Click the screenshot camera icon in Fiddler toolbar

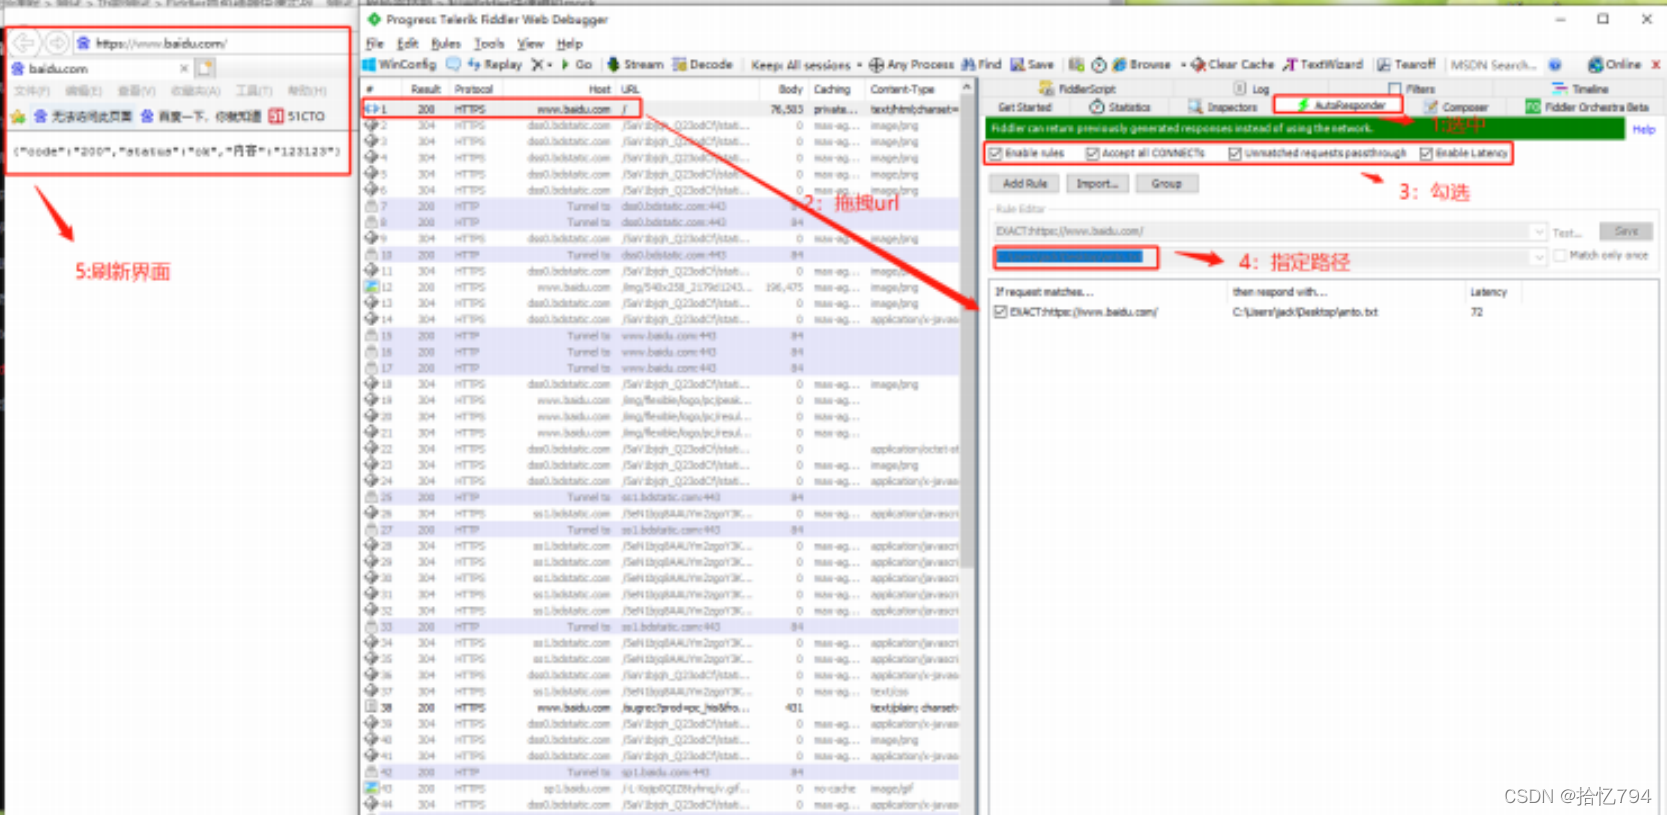[x=1076, y=65]
